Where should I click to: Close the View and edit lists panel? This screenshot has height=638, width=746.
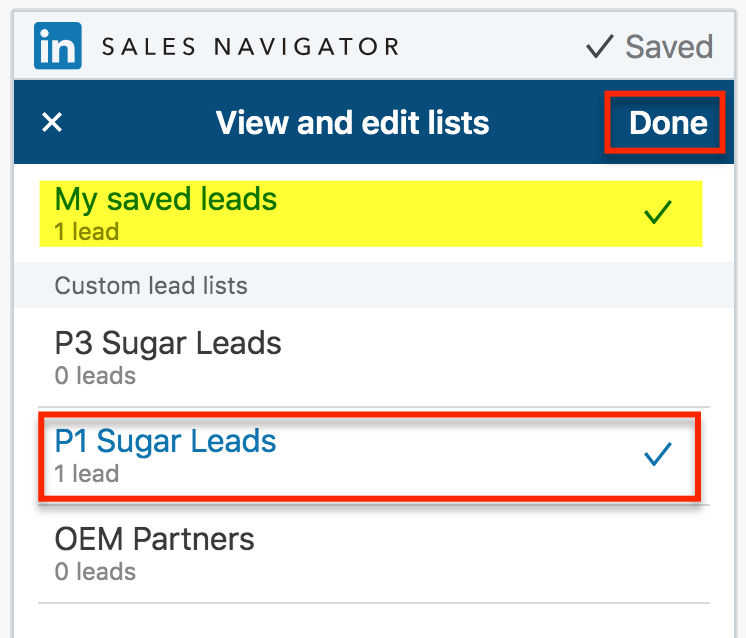click(52, 123)
